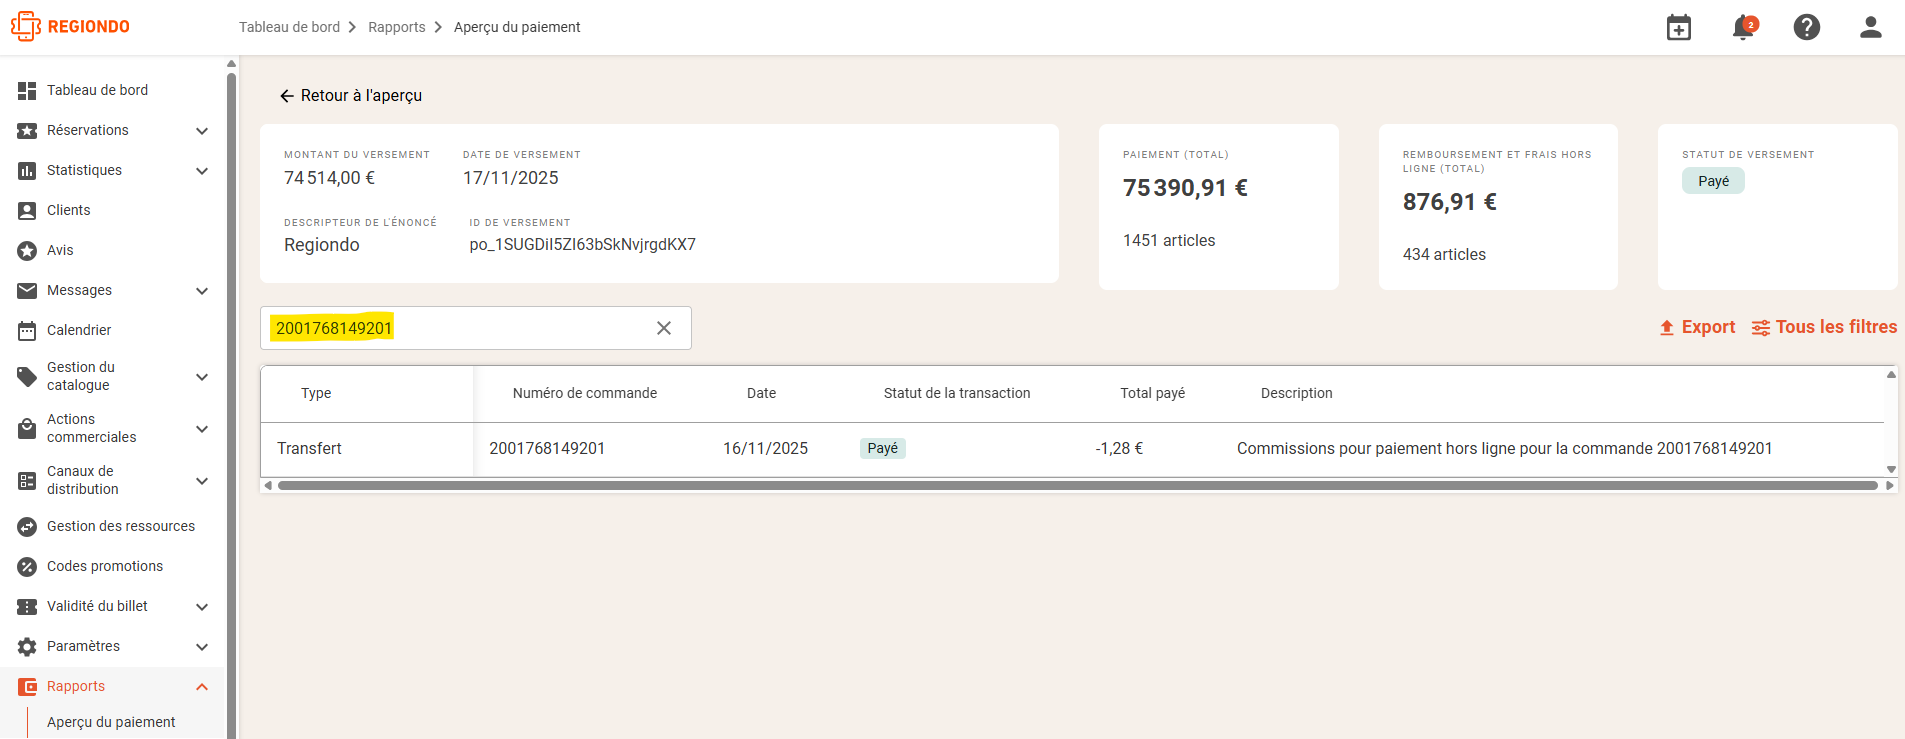
Task: Export the payment report
Action: [x=1697, y=327]
